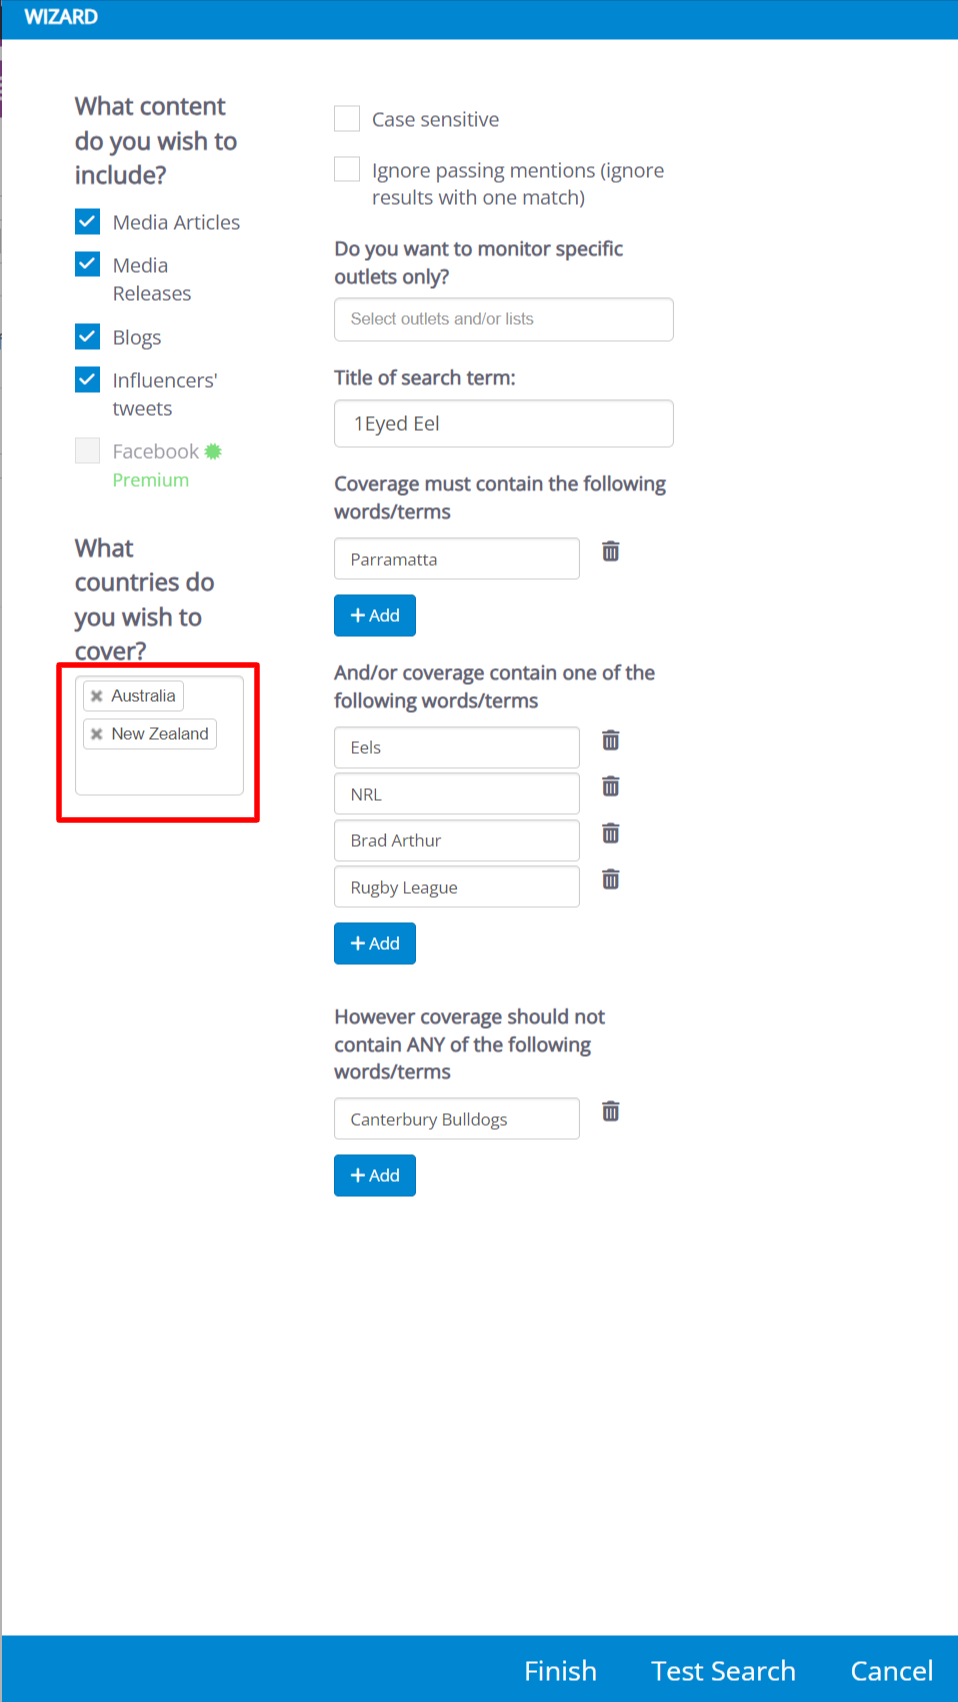Screen dimensions: 958x1702
Task: Uncheck the Blogs checkbox
Action: tap(88, 336)
